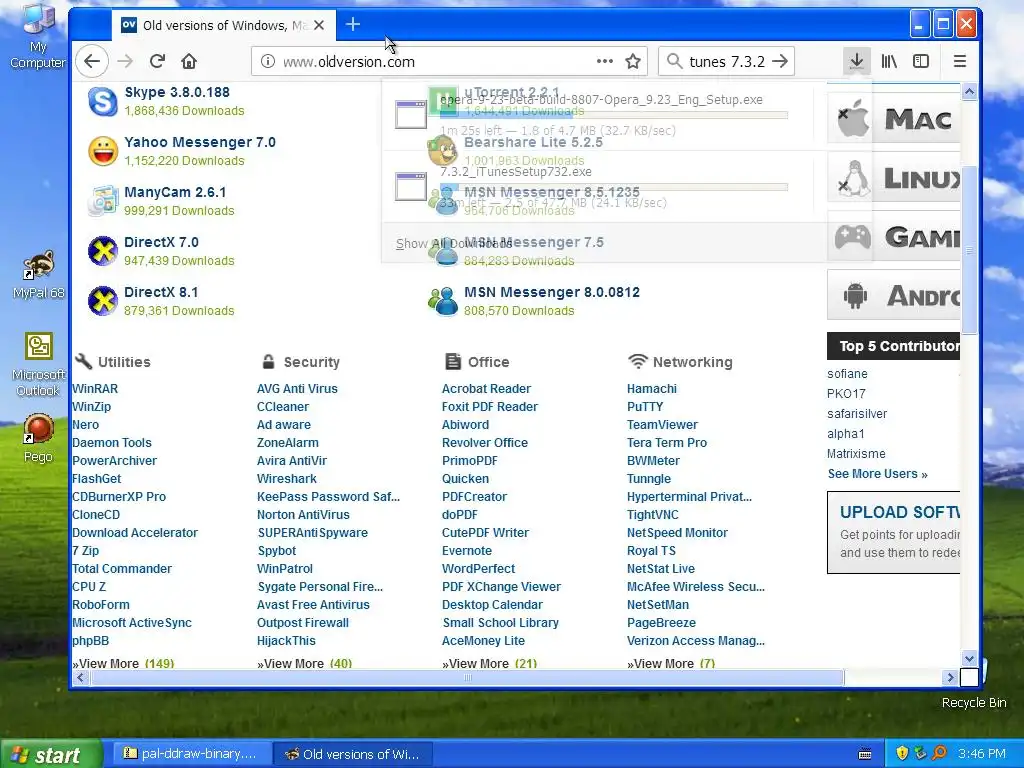View more Utilities (149)
Screen dimensions: 1024x768
click(x=123, y=663)
